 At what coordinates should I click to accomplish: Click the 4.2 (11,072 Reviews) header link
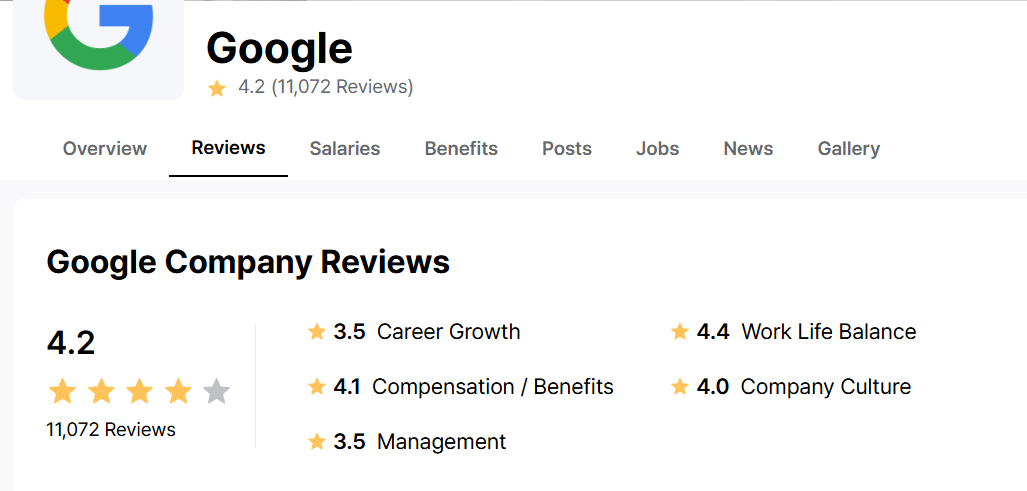(325, 87)
